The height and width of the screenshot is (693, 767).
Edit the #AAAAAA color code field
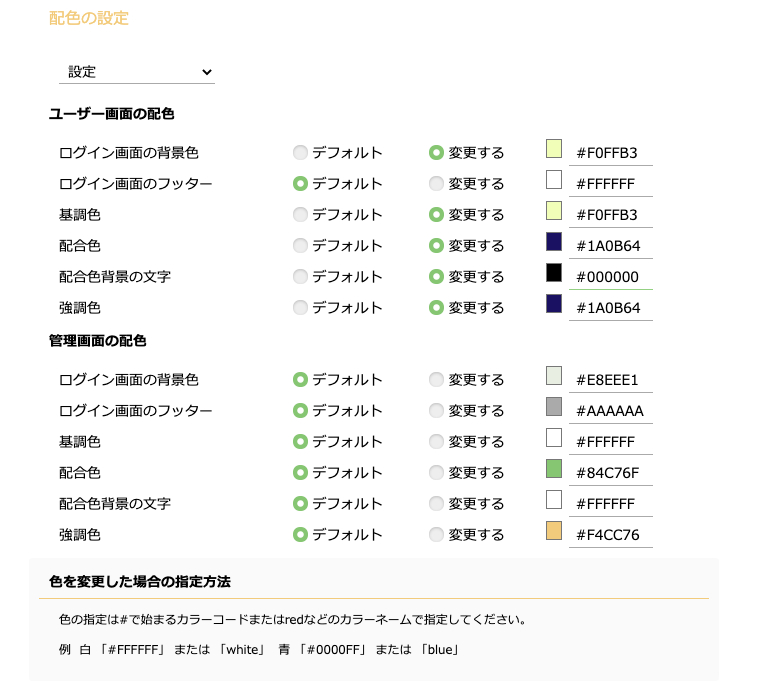(x=610, y=411)
